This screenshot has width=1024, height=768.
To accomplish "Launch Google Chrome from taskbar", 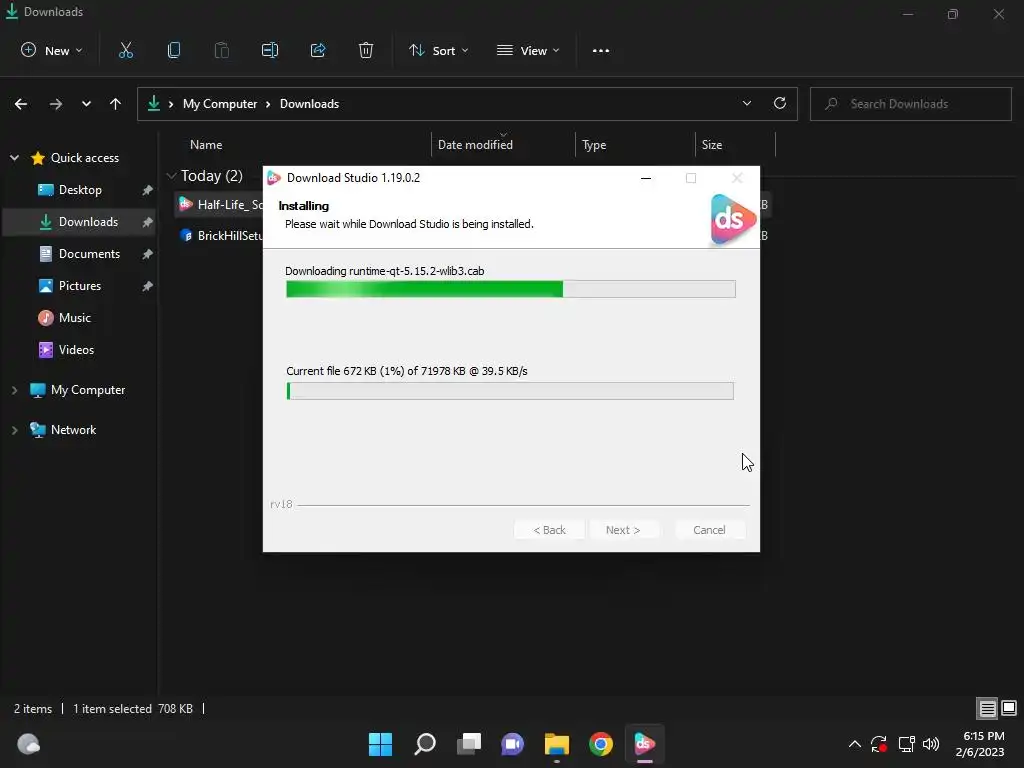I will click(601, 744).
